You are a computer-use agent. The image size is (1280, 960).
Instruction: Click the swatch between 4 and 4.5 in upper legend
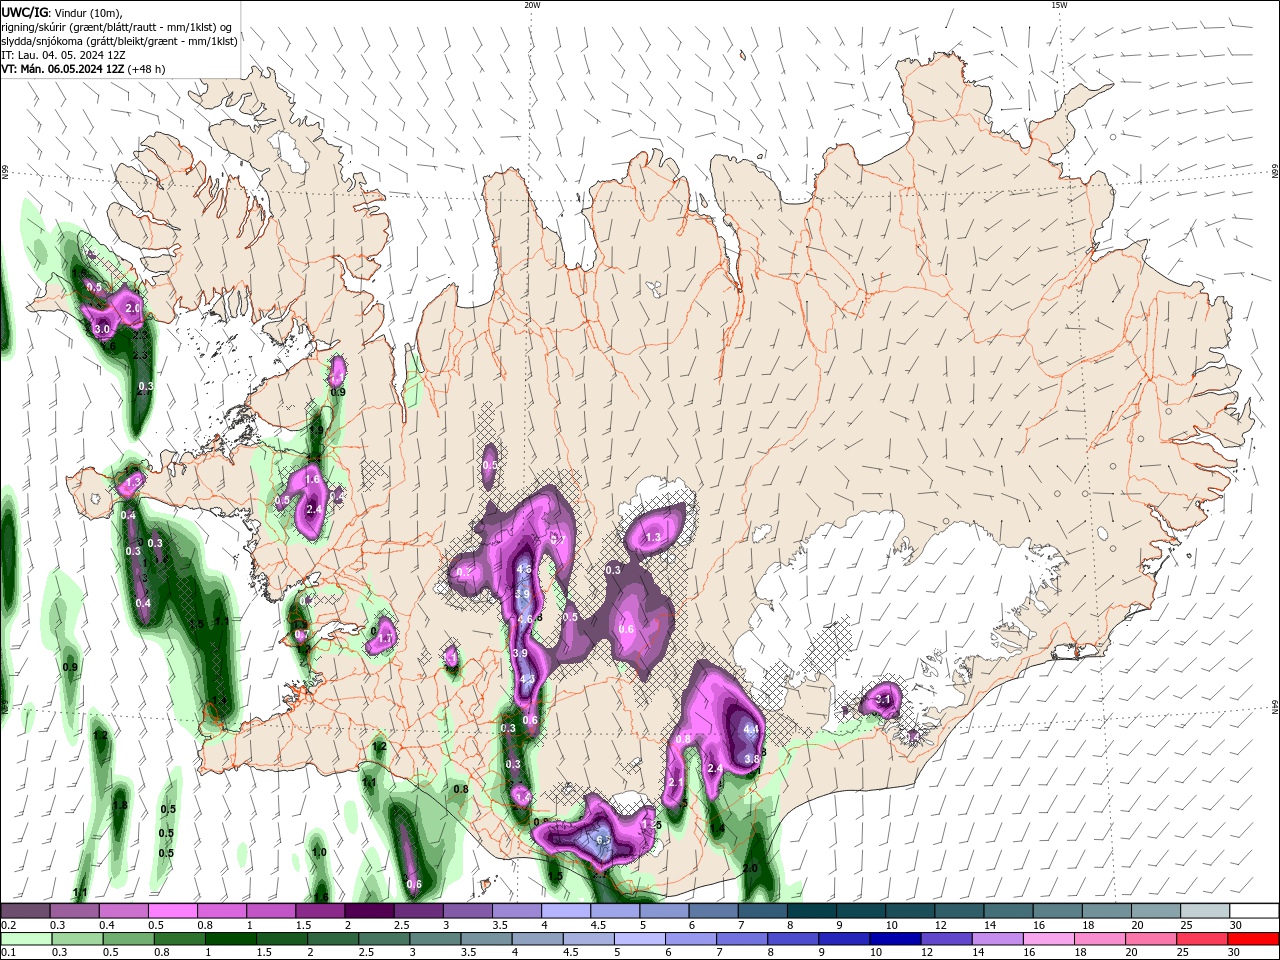566,910
